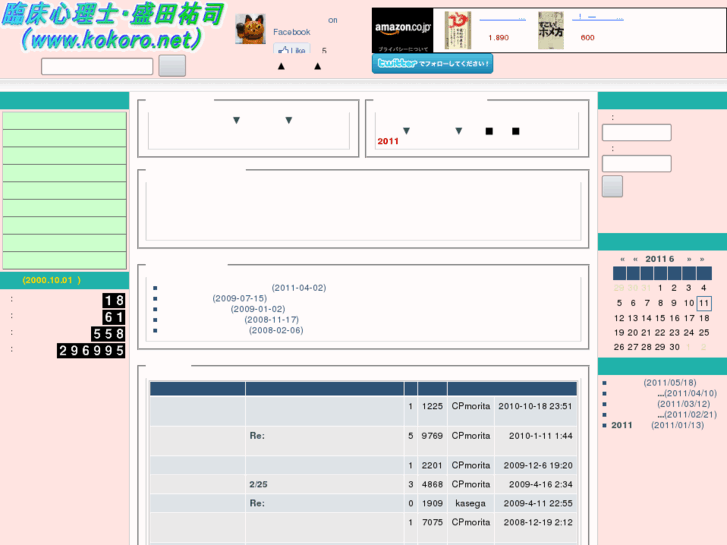
Task: Follow the Facebook link beside the cat
Action: pyautogui.click(x=292, y=32)
